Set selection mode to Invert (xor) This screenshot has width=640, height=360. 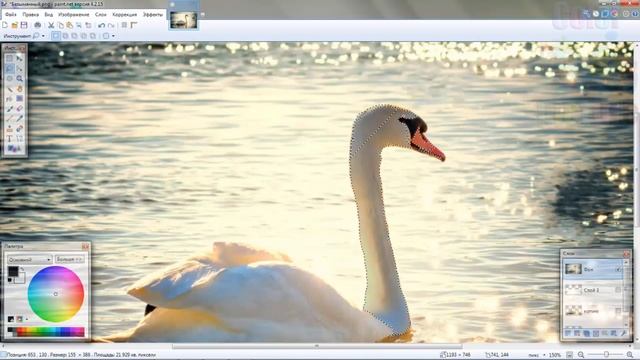click(x=93, y=36)
